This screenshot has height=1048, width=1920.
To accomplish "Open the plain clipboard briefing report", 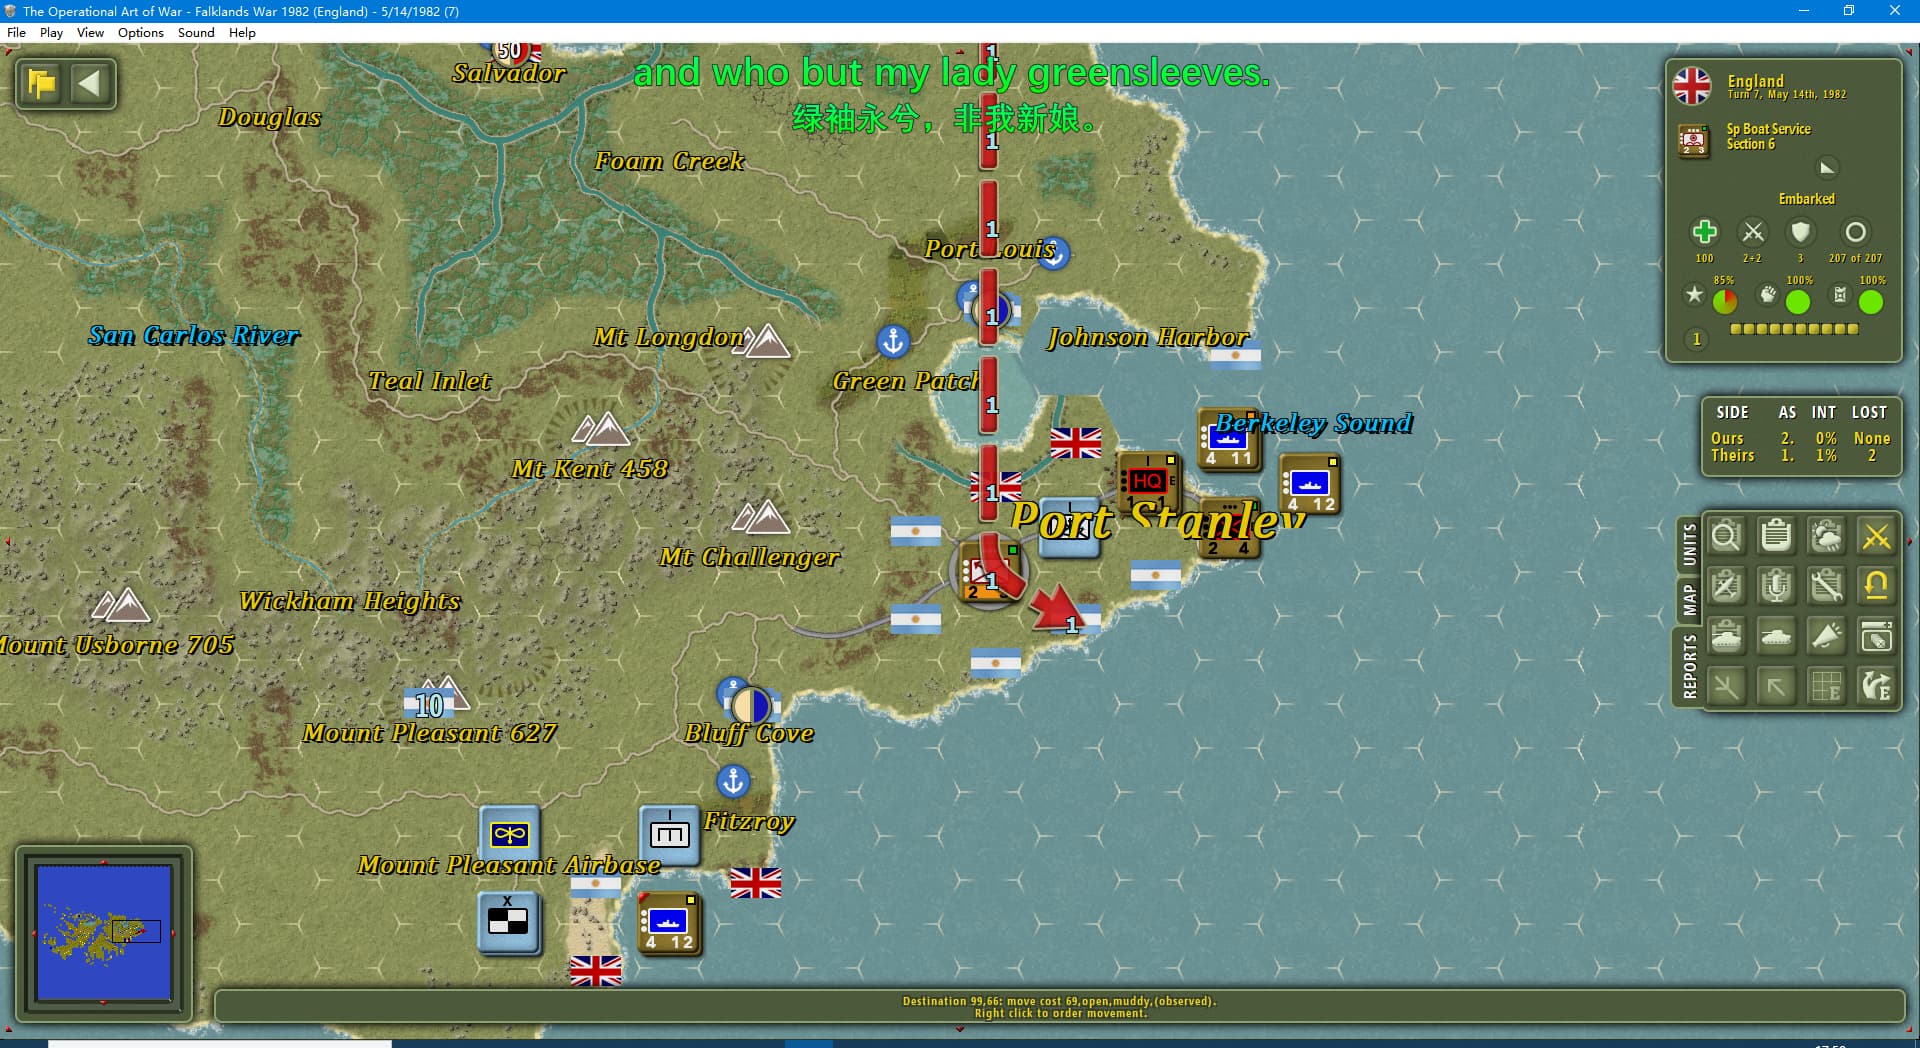I will point(1776,536).
